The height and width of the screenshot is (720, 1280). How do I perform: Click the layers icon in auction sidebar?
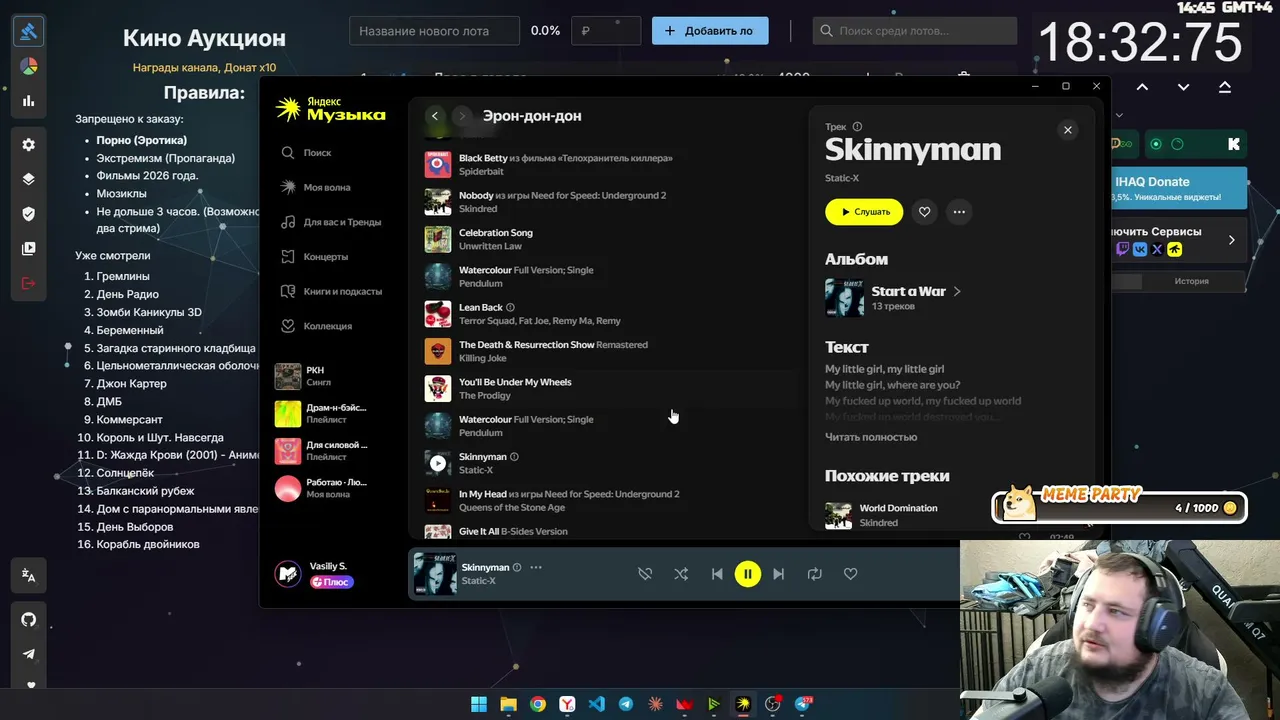point(29,180)
